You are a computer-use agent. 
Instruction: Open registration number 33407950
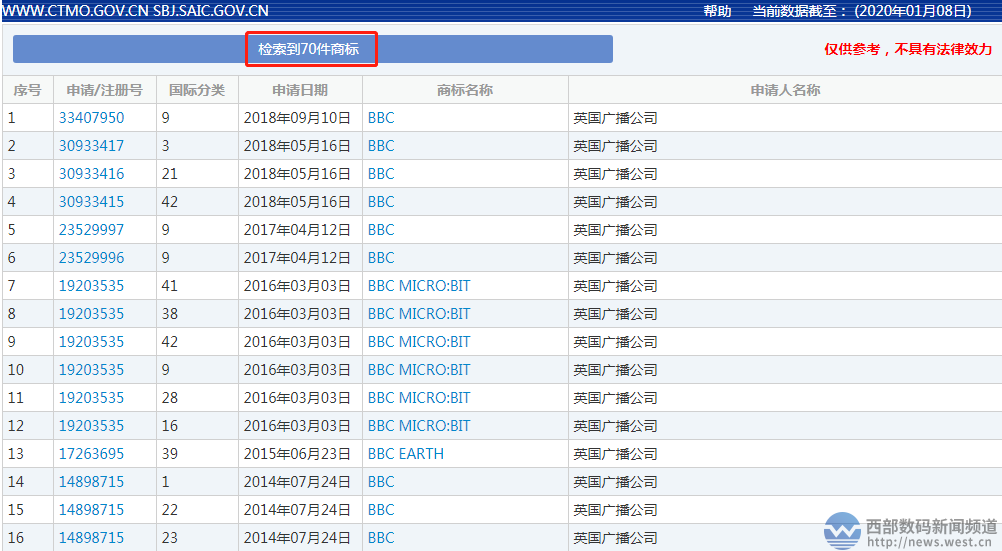click(91, 118)
